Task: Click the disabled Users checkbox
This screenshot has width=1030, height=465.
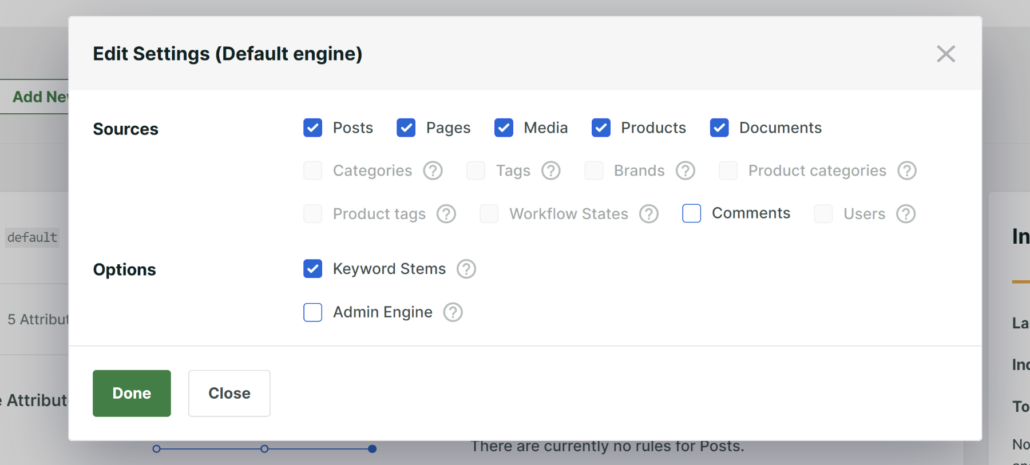Action: click(x=823, y=213)
